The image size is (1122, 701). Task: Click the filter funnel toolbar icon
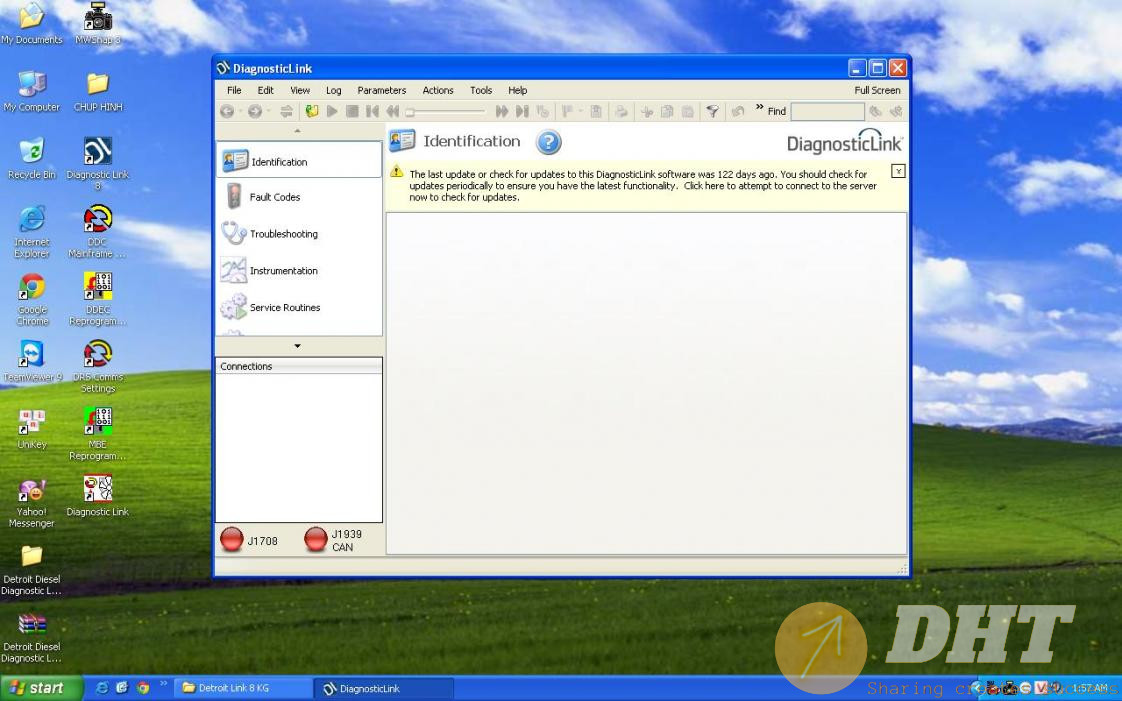pyautogui.click(x=712, y=112)
